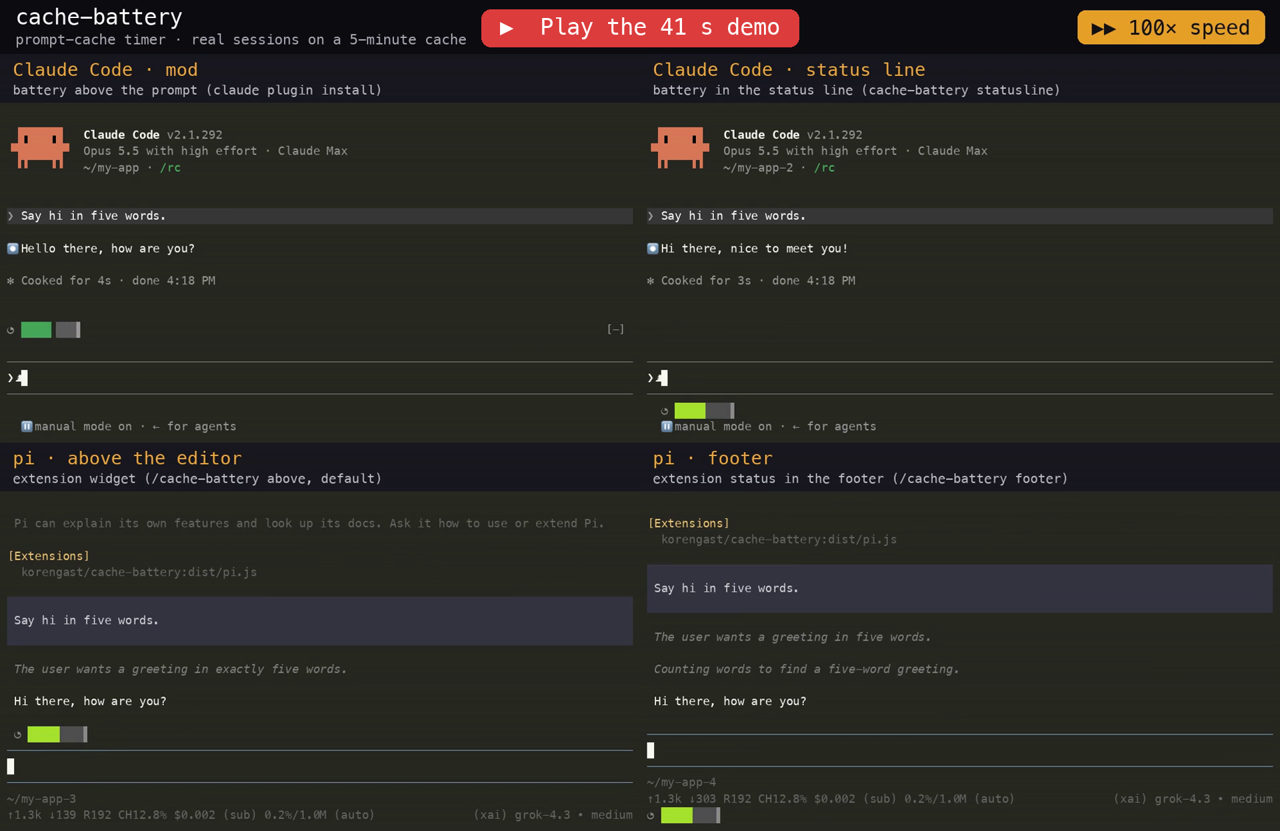Click the response bullet before "Hello there, how are you?"
The image size is (1280, 831).
13,249
